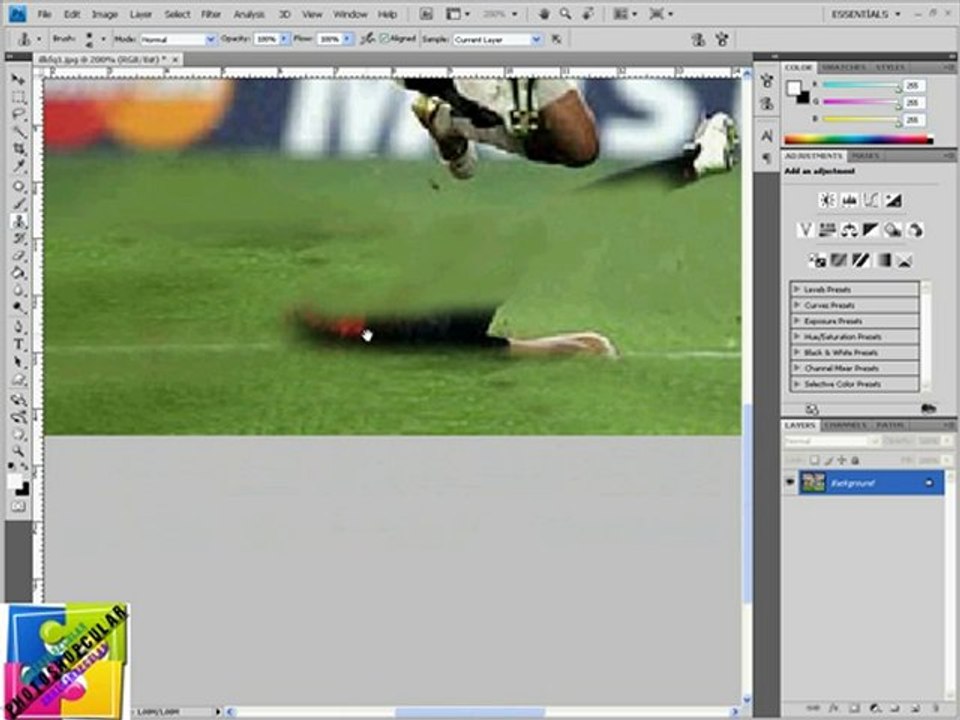Select the Path Selection tool
Viewport: 960px width, 720px height.
18,362
